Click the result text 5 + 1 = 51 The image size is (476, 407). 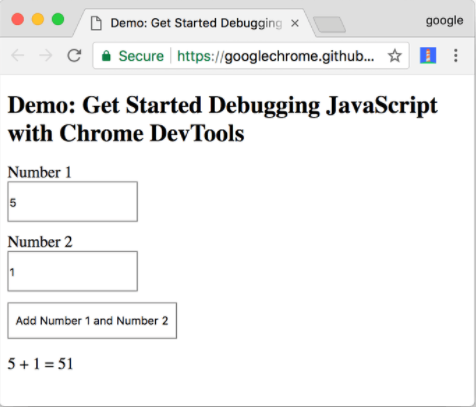pyautogui.click(x=40, y=364)
